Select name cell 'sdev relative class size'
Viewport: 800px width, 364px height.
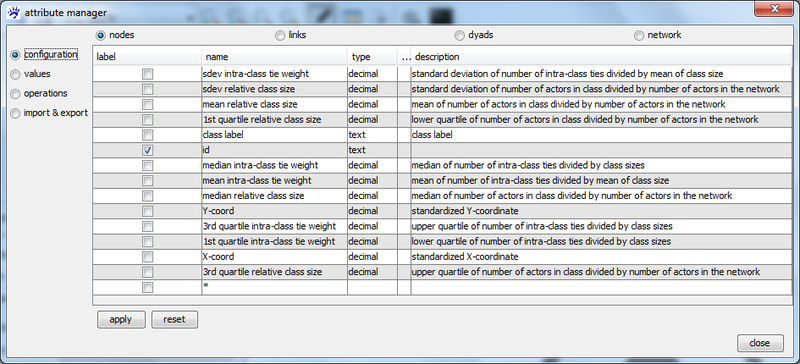coord(274,89)
